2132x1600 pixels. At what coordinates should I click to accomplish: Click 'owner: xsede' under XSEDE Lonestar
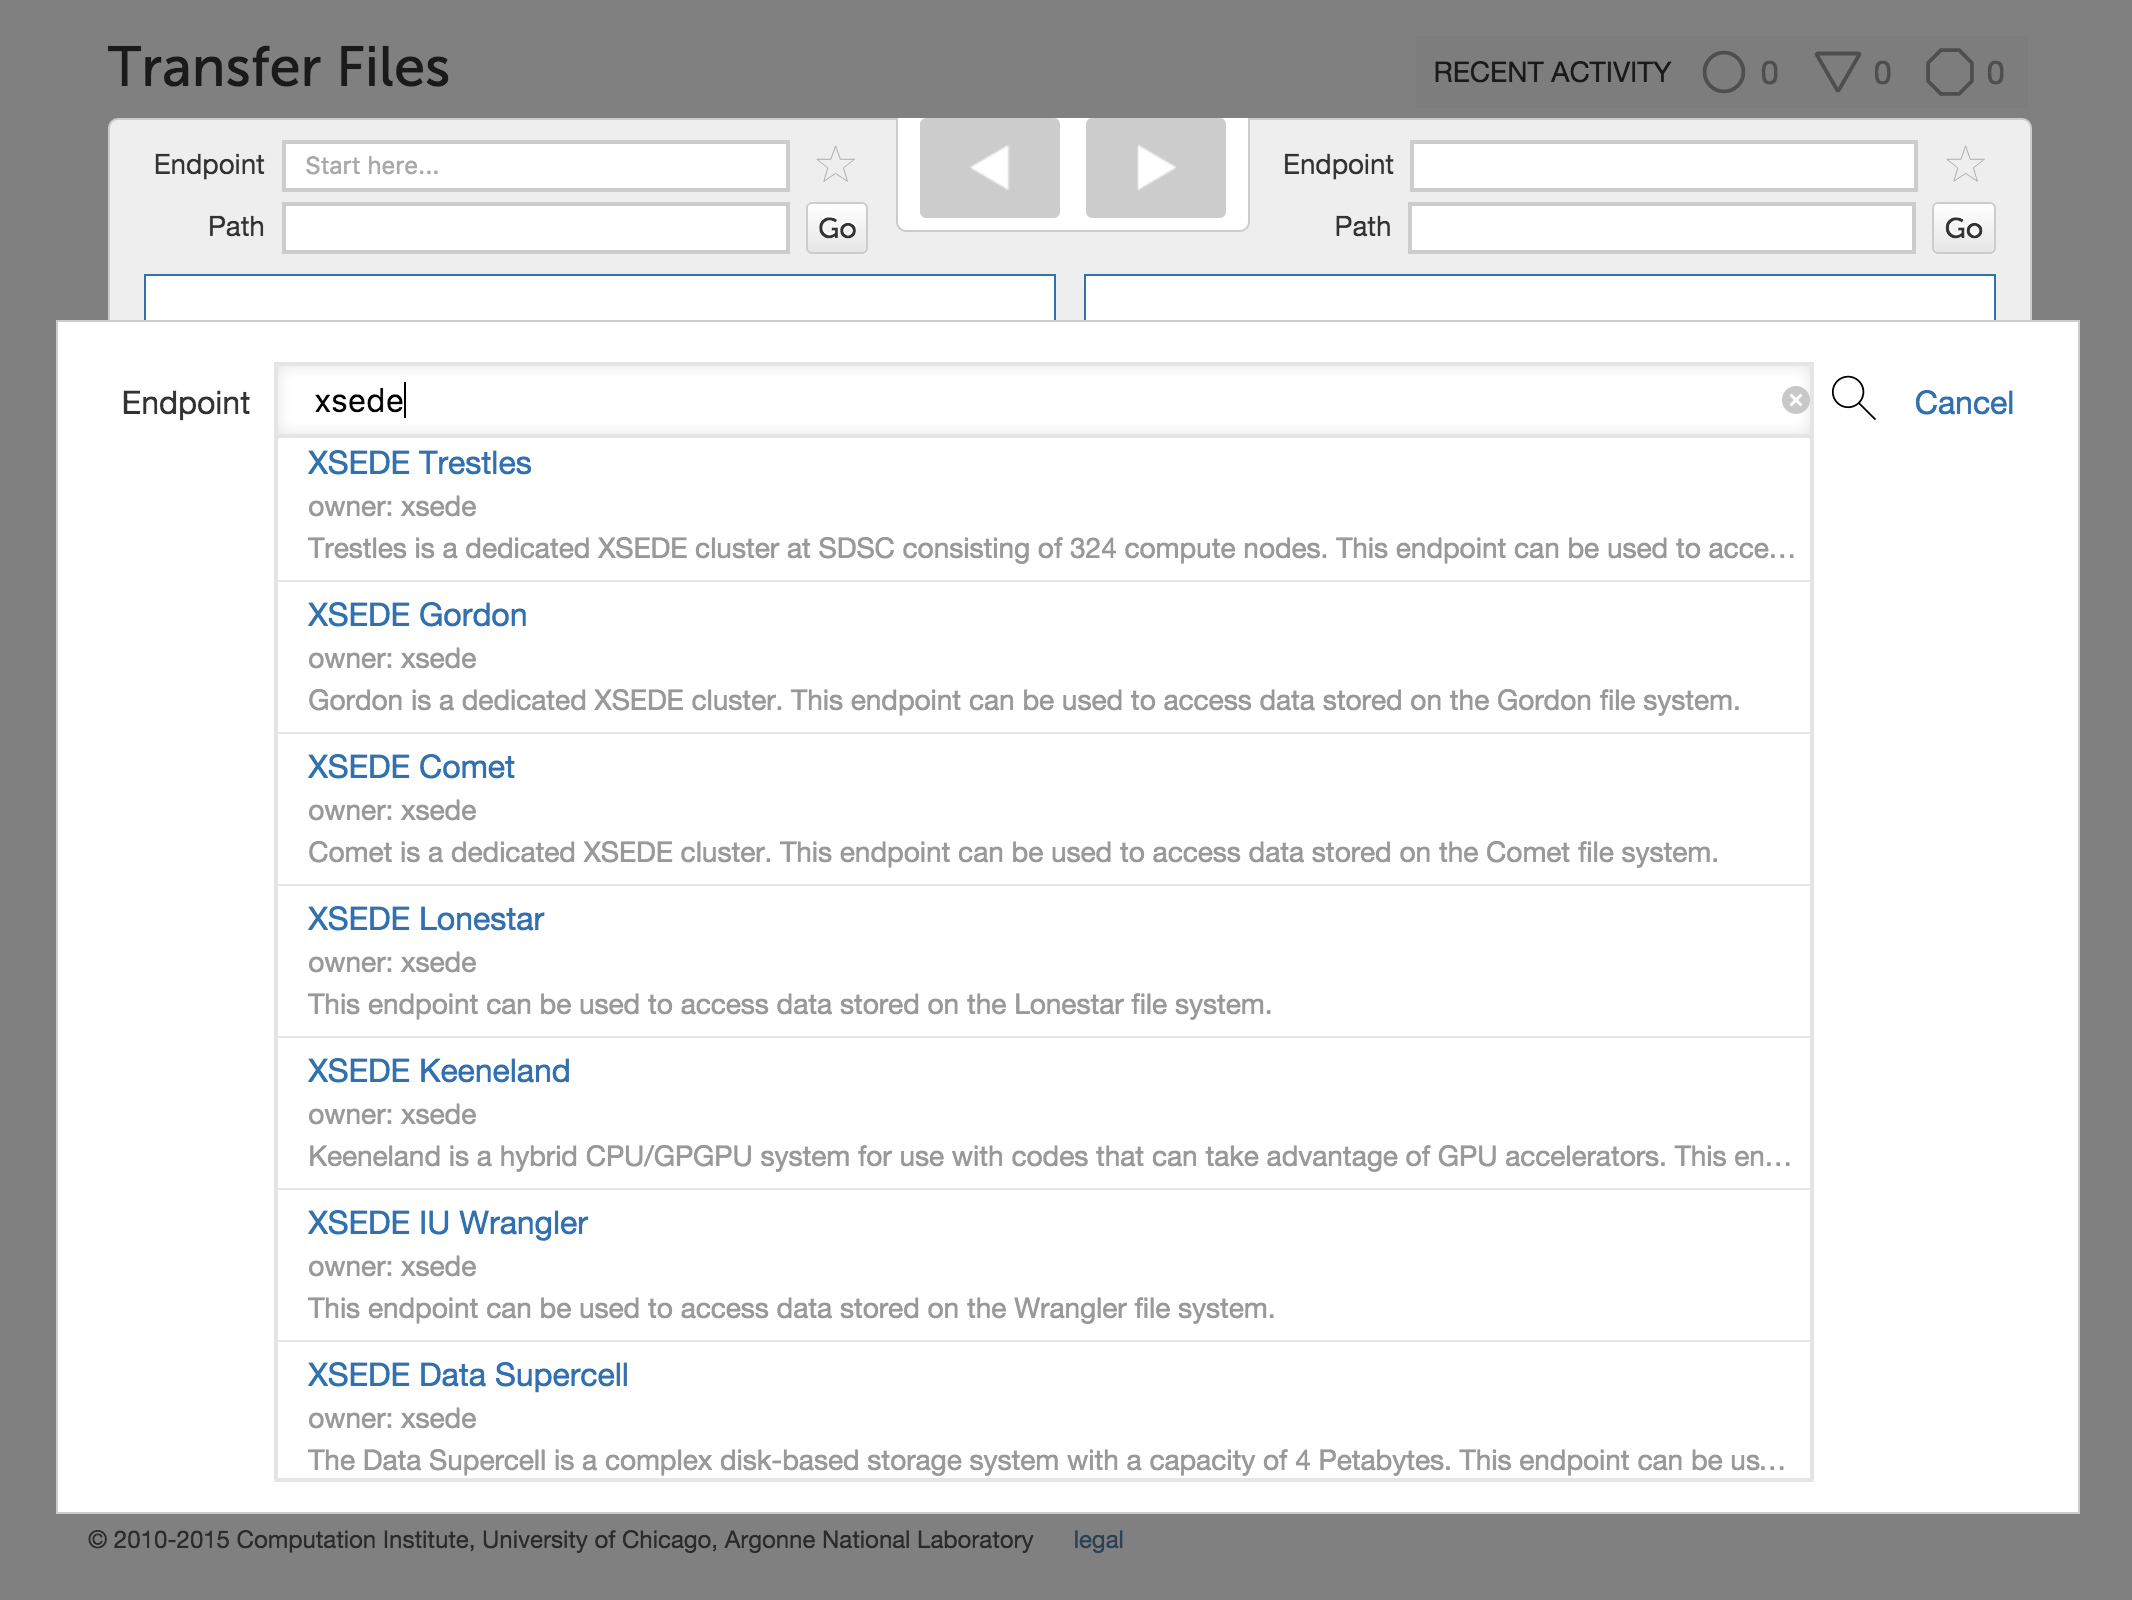click(x=392, y=963)
